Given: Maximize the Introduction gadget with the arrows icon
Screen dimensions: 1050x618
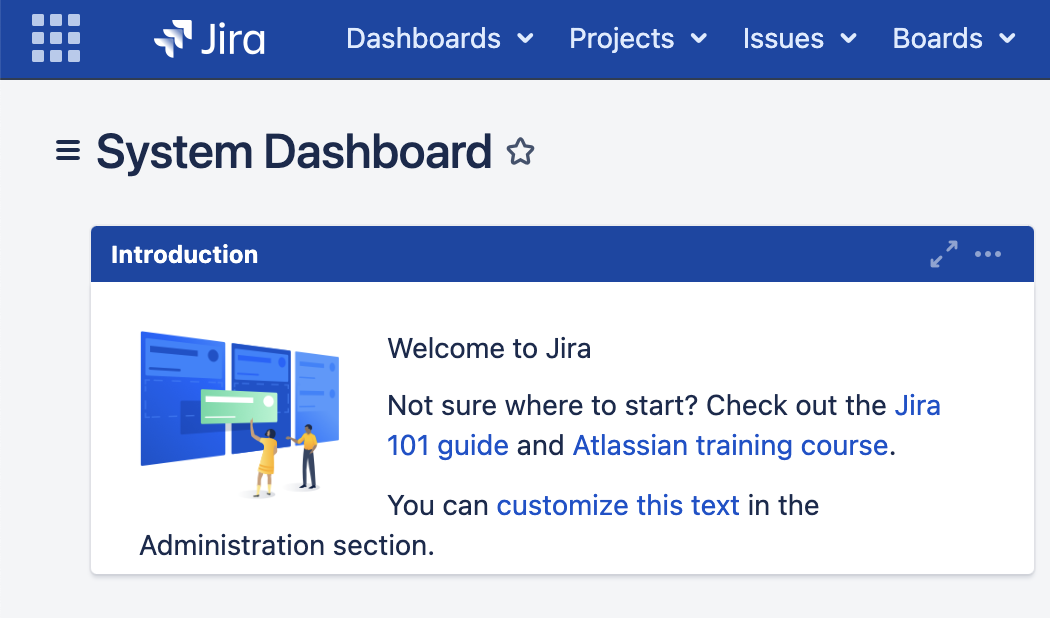Looking at the screenshot, I should click(x=942, y=254).
